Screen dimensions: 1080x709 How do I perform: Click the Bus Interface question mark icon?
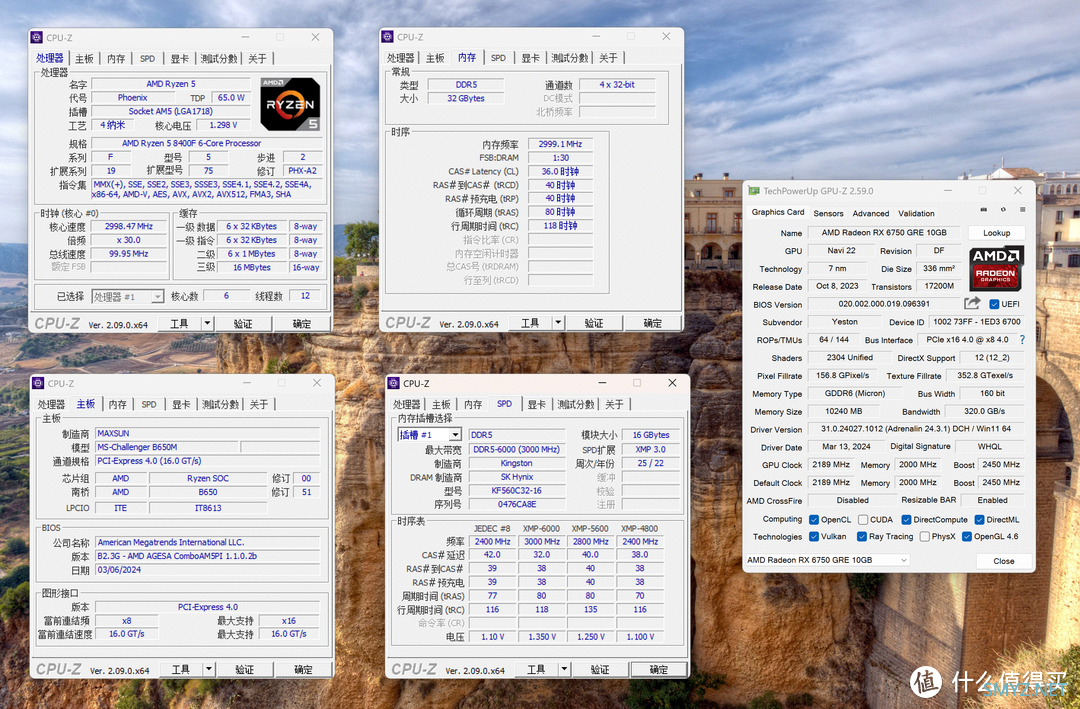[1021, 340]
